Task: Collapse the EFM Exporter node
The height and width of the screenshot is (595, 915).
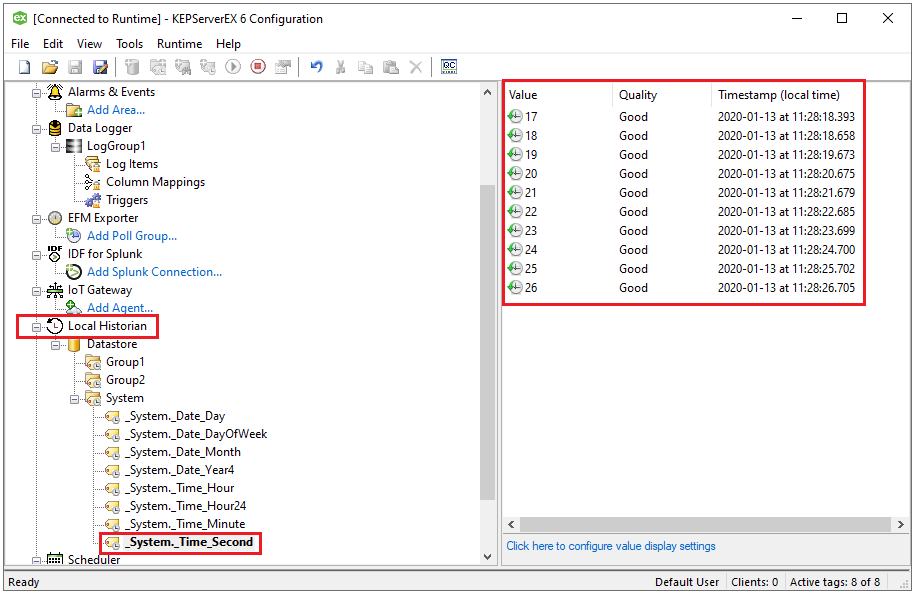Action: (36, 219)
